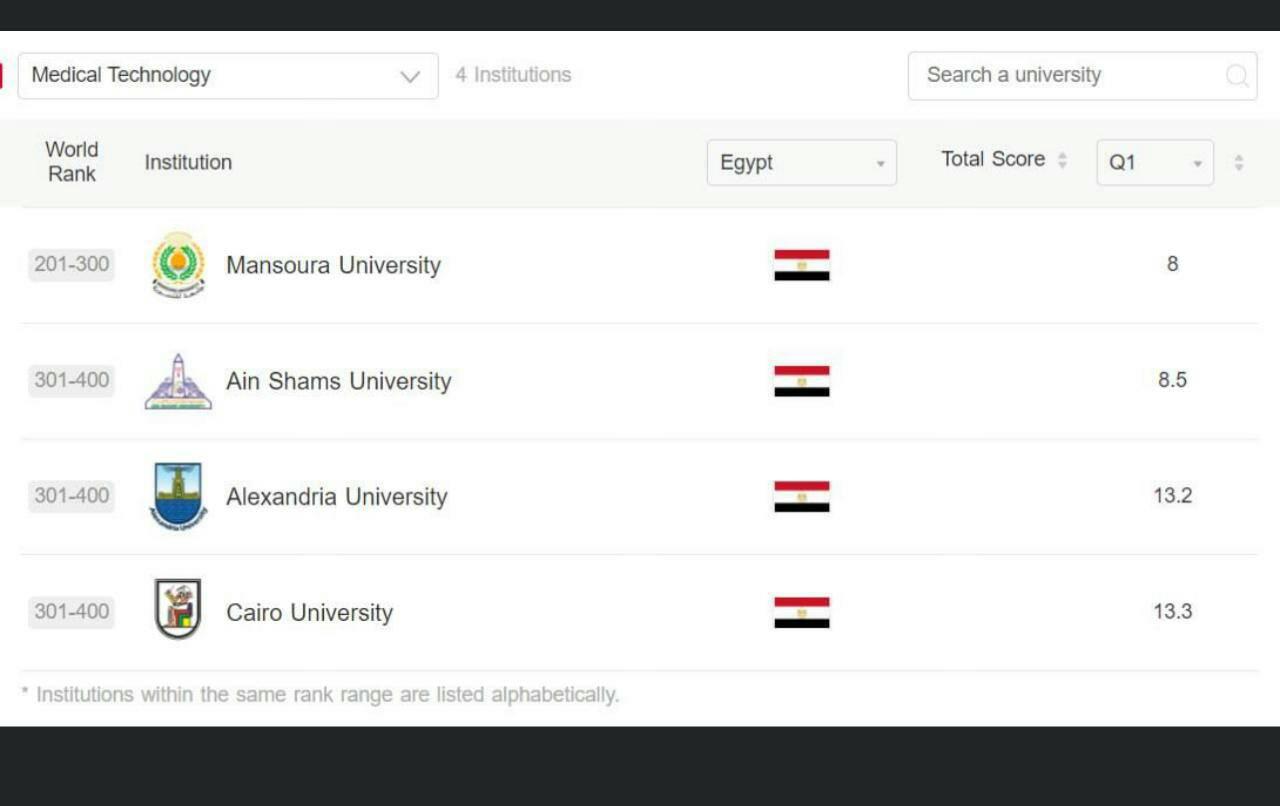Open the Egypt country filter dropdown
This screenshot has height=806, width=1280.
(801, 163)
